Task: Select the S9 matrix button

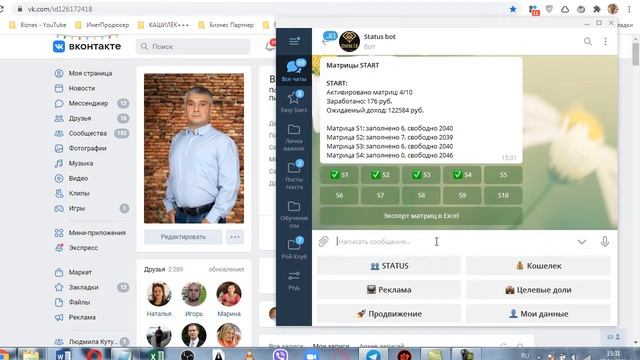Action: pos(462,195)
